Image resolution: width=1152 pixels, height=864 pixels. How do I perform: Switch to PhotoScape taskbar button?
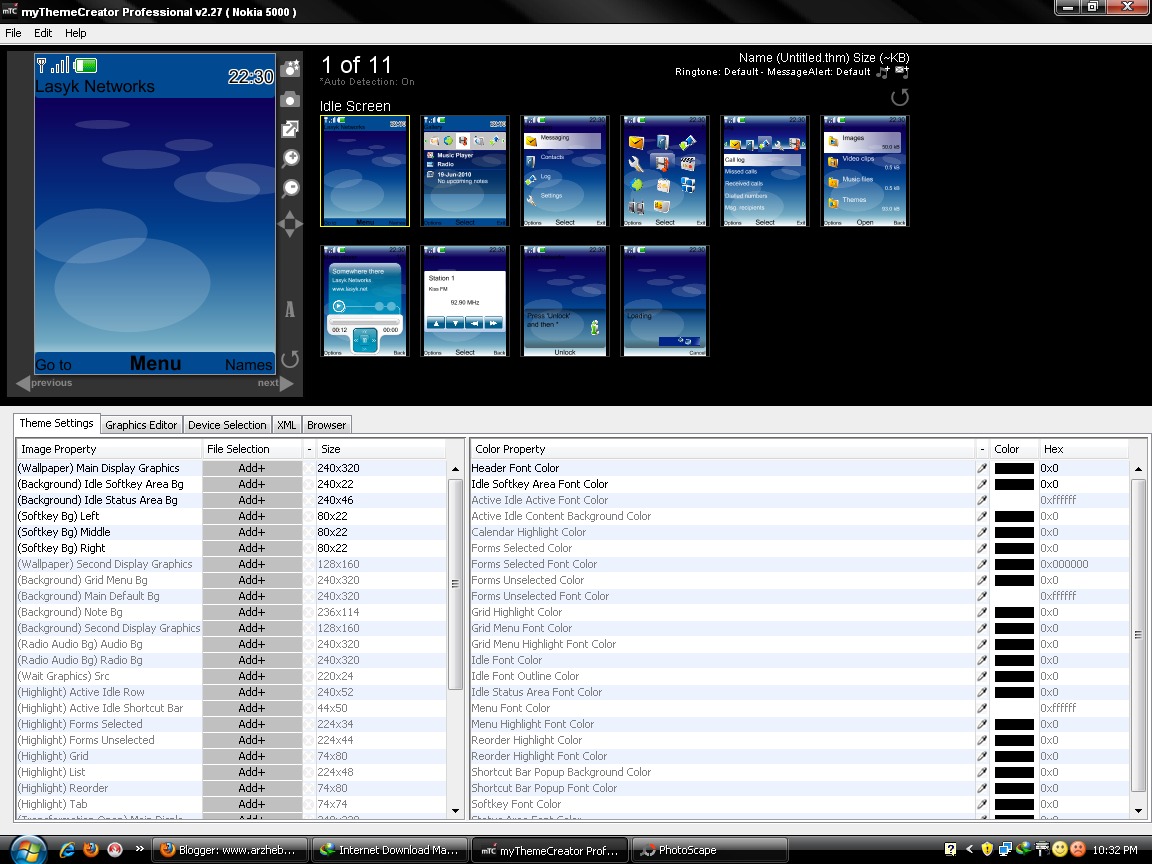pos(709,850)
